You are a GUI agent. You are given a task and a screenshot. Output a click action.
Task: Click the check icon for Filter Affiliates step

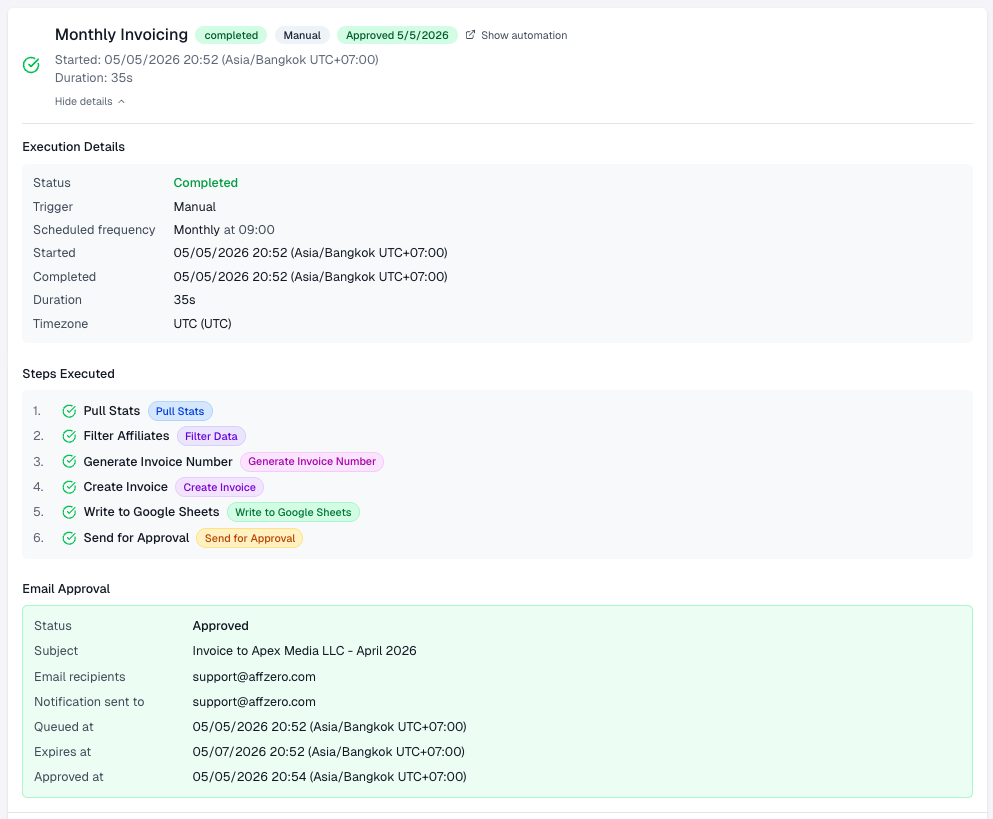tap(69, 436)
